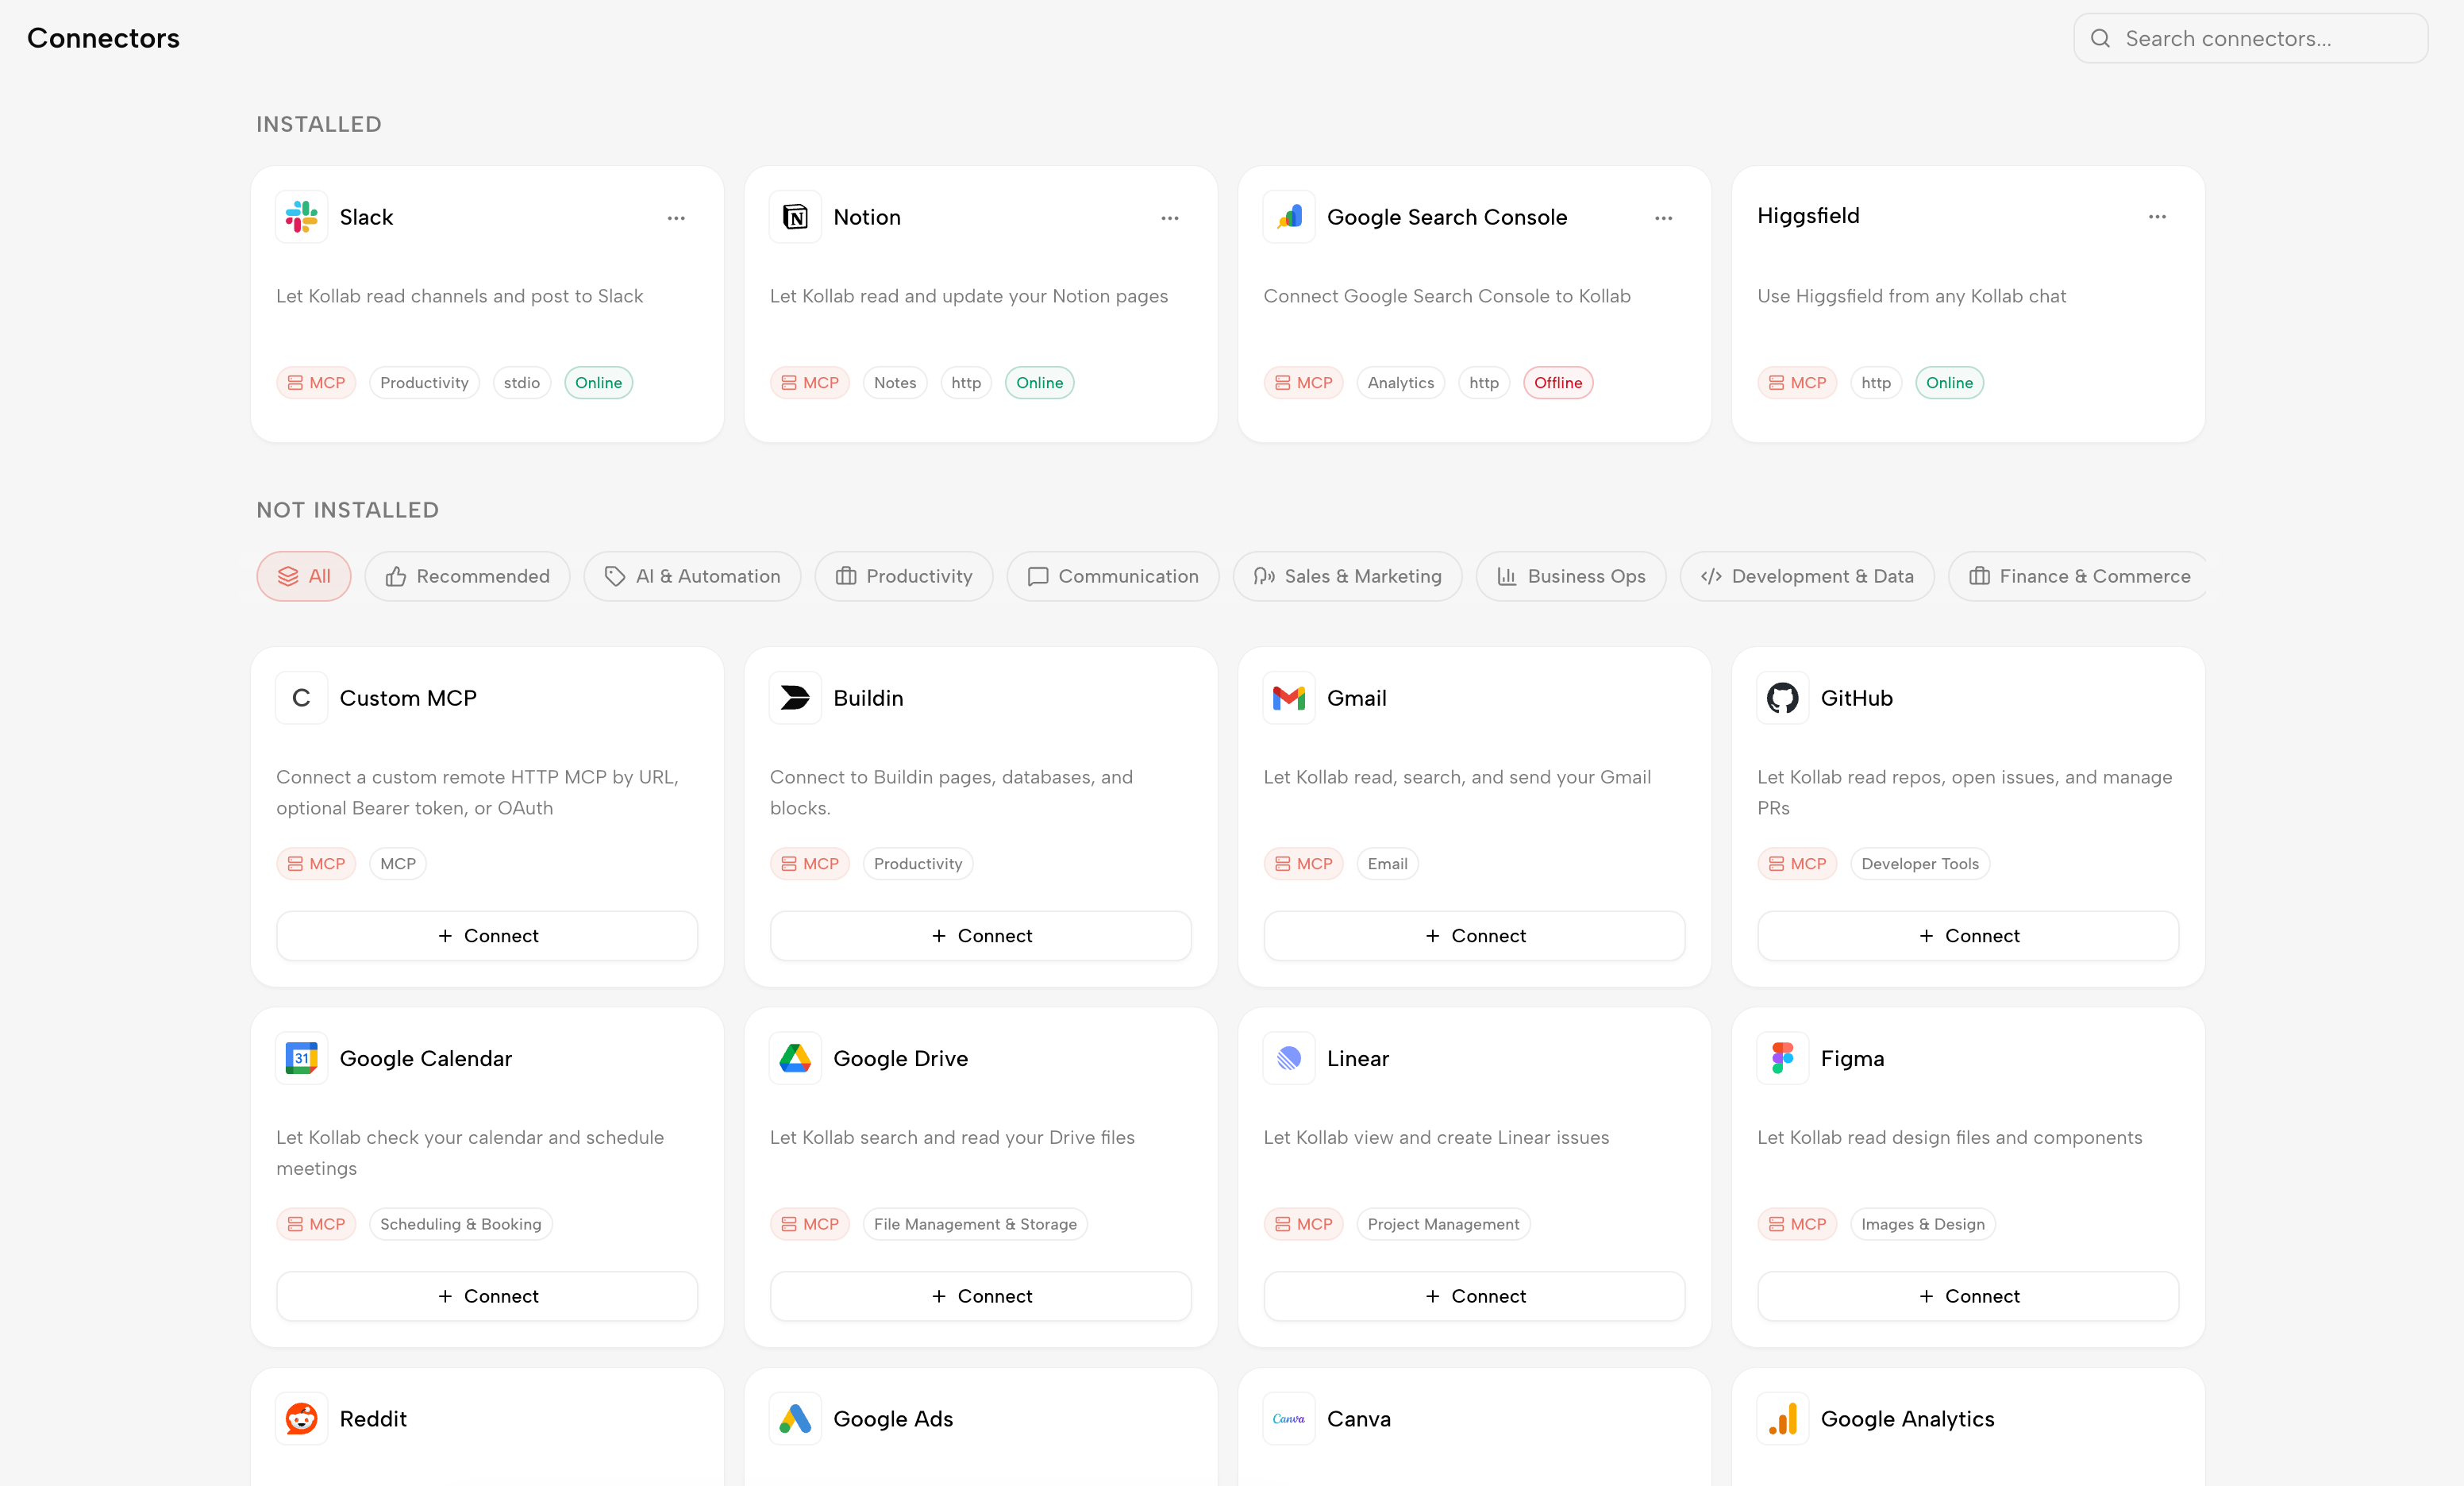Focus the Search connectors field
Image resolution: width=2464 pixels, height=1486 pixels.
pos(2250,38)
